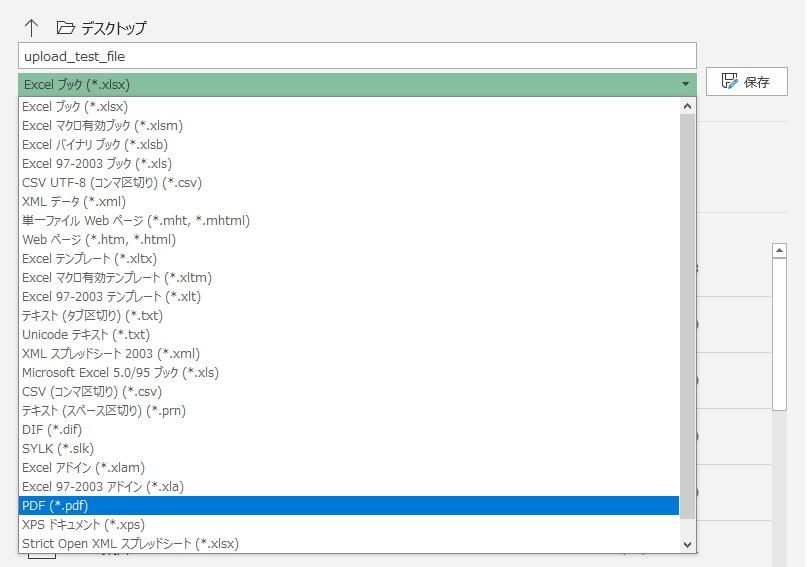Select Unicode text (*.txt) format
807x567 pixels.
pyautogui.click(x=86, y=335)
